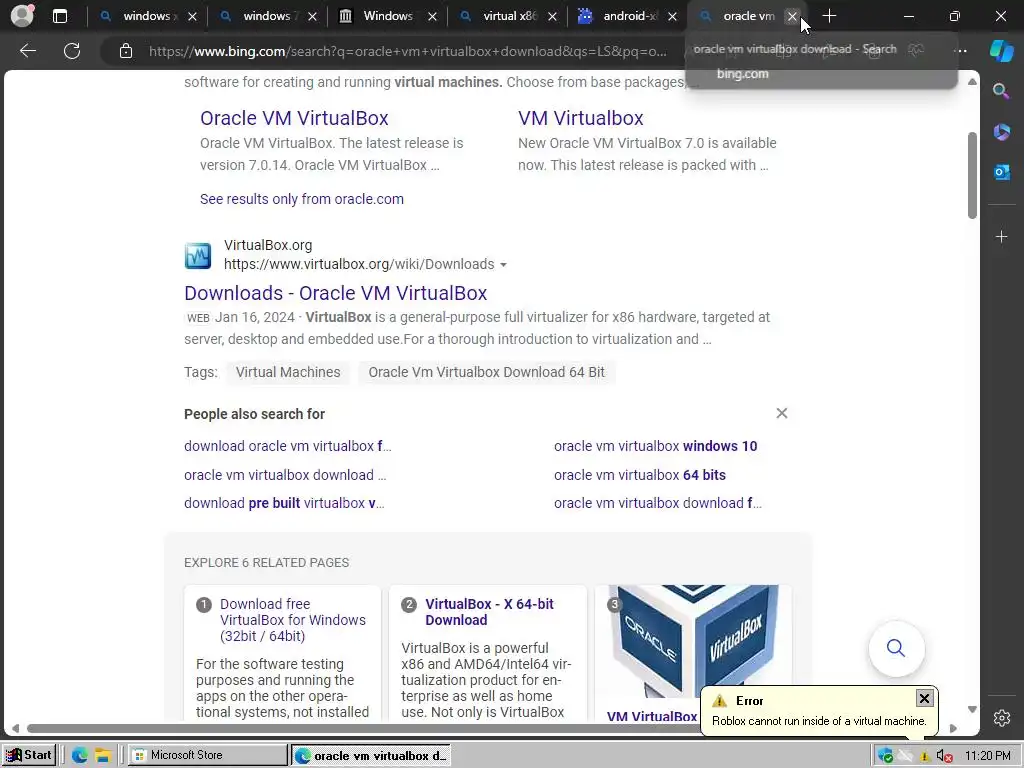Open File Explorer from taskbar quick launch
This screenshot has width=1024, height=768.
click(103, 755)
